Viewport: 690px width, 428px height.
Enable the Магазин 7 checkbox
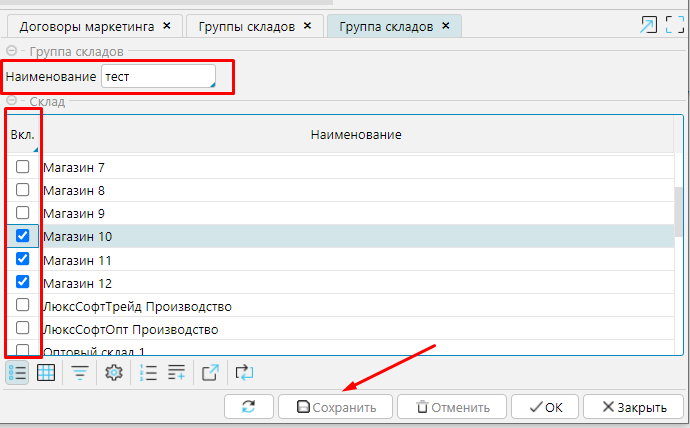(x=22, y=167)
